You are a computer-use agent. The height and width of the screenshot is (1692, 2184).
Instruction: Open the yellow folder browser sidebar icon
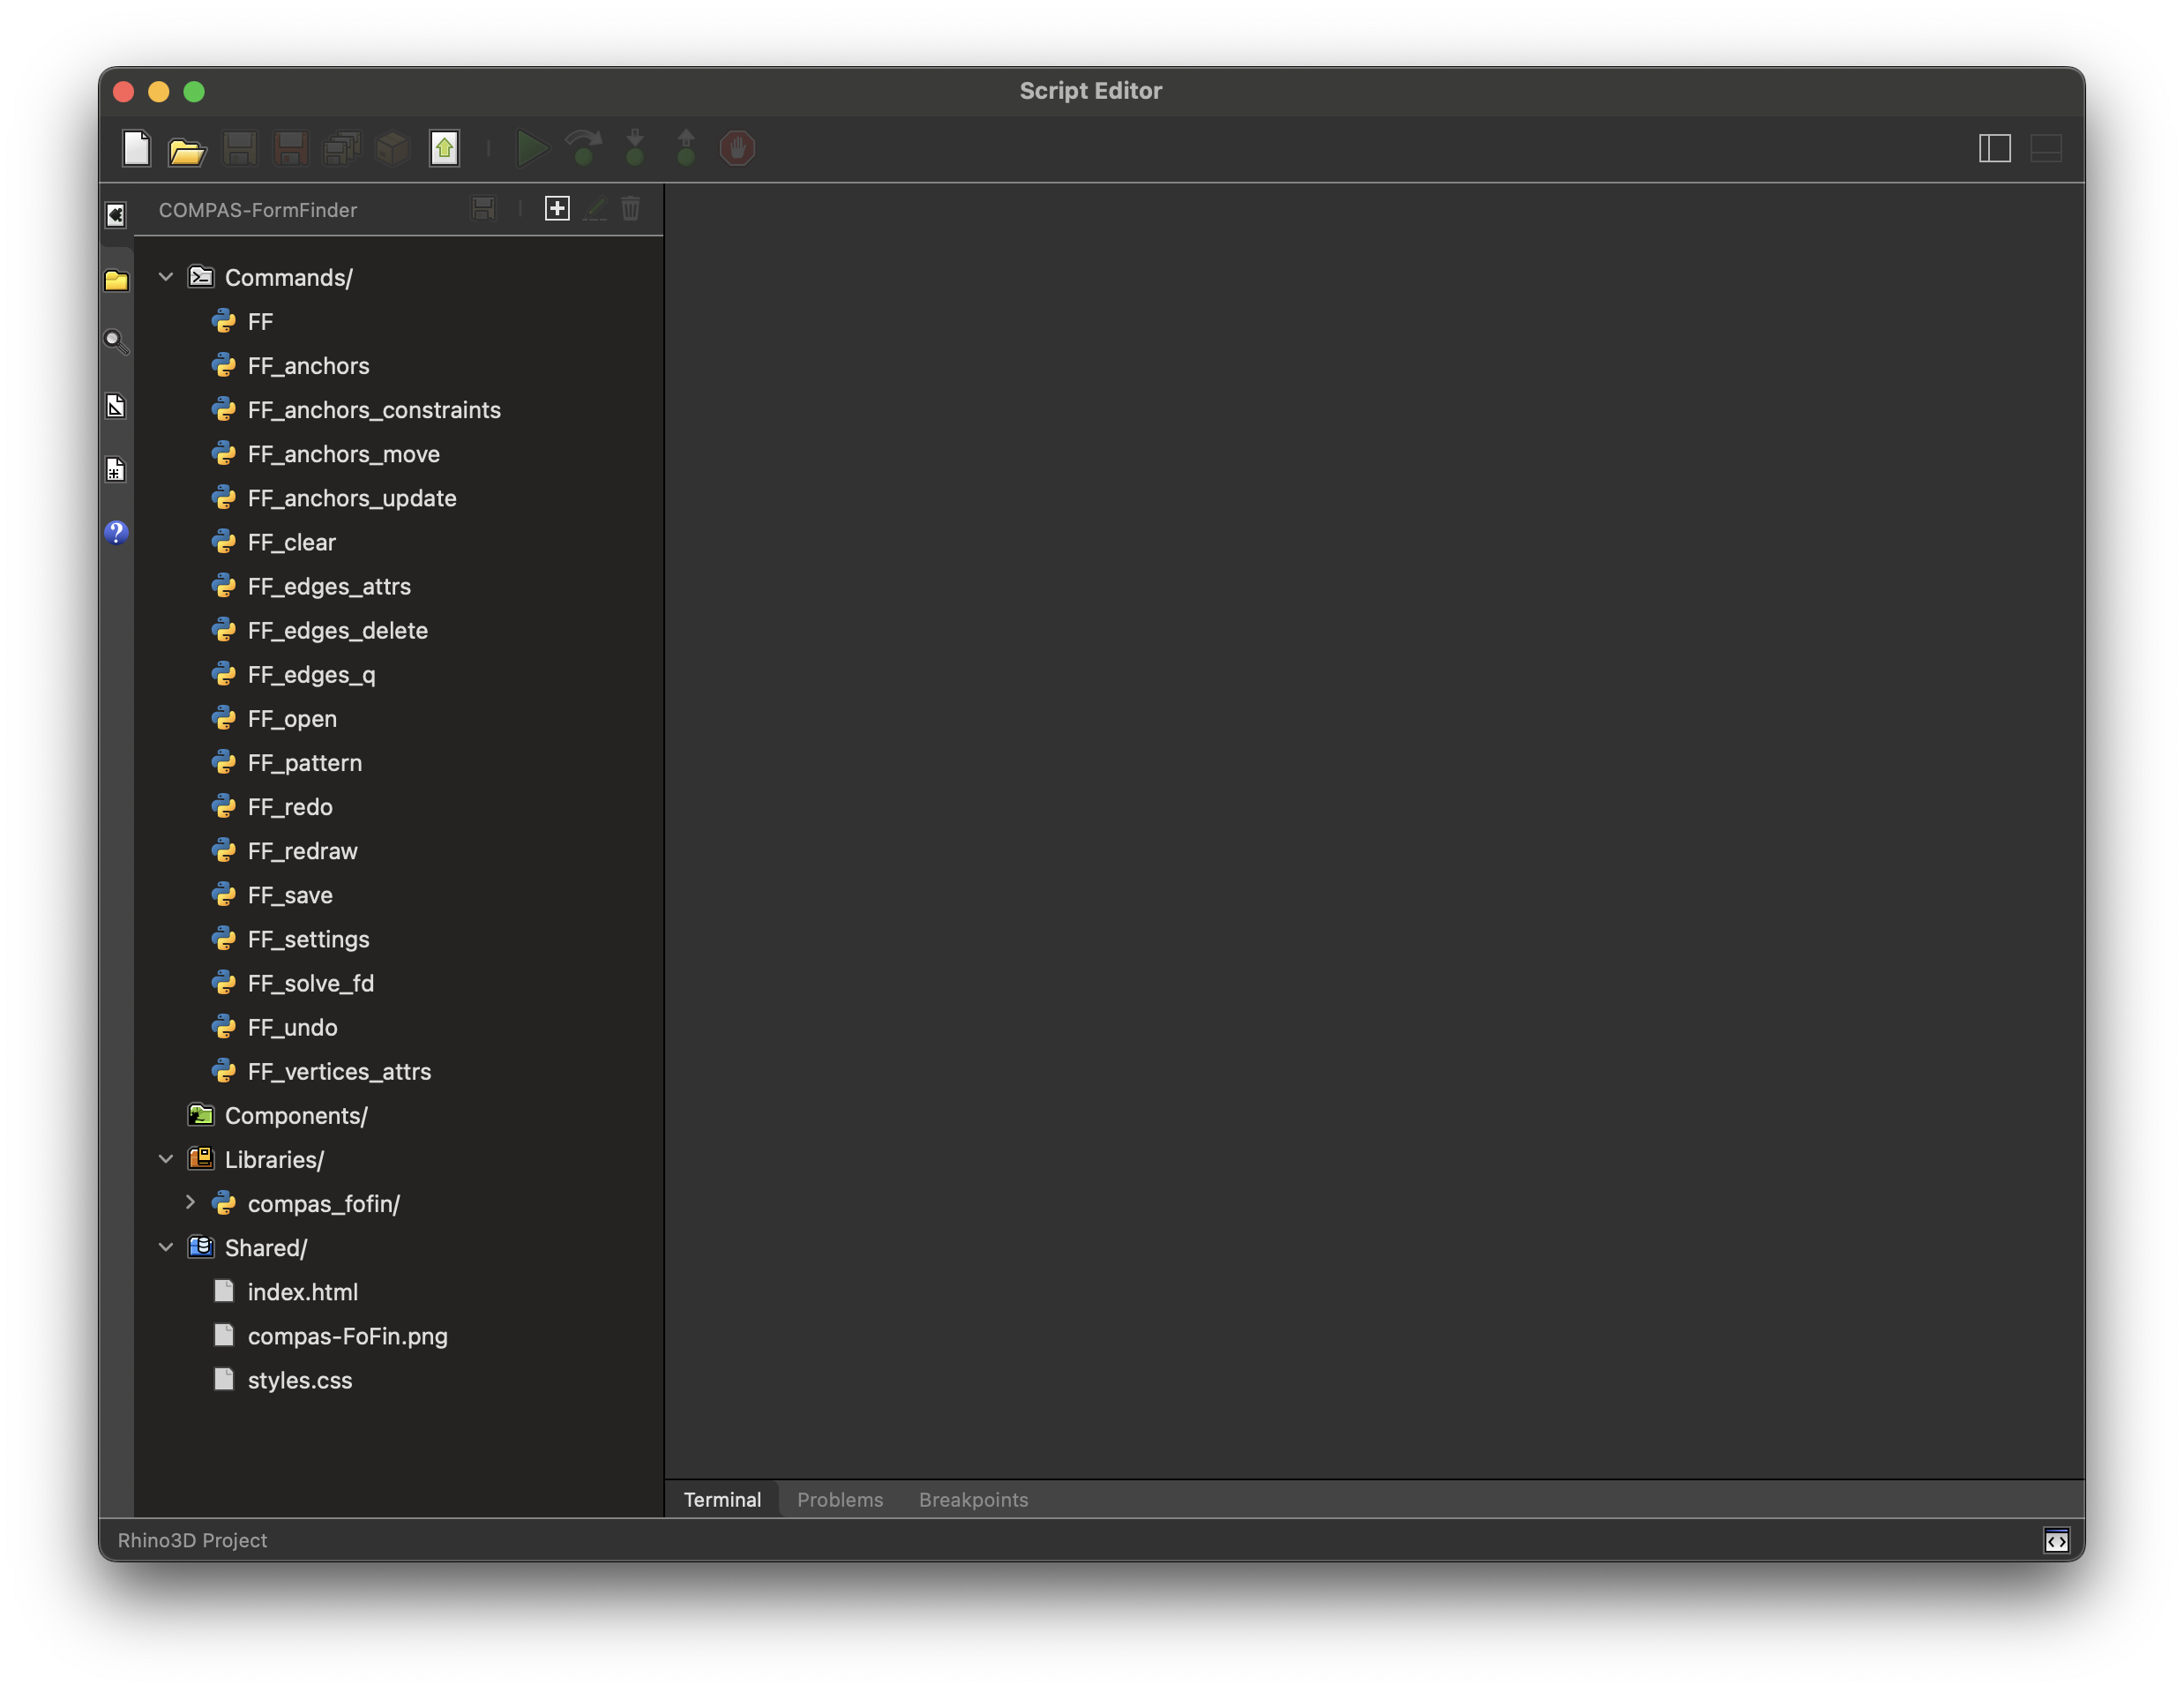click(x=116, y=280)
